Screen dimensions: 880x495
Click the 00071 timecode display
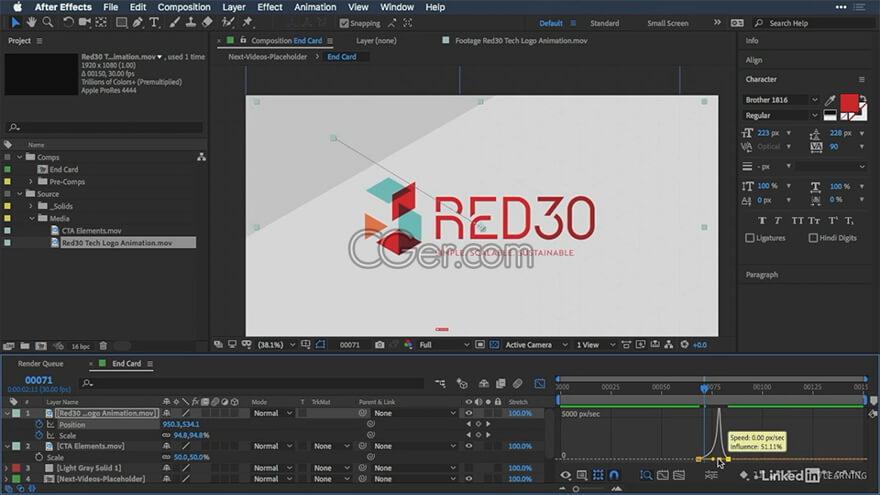click(39, 380)
